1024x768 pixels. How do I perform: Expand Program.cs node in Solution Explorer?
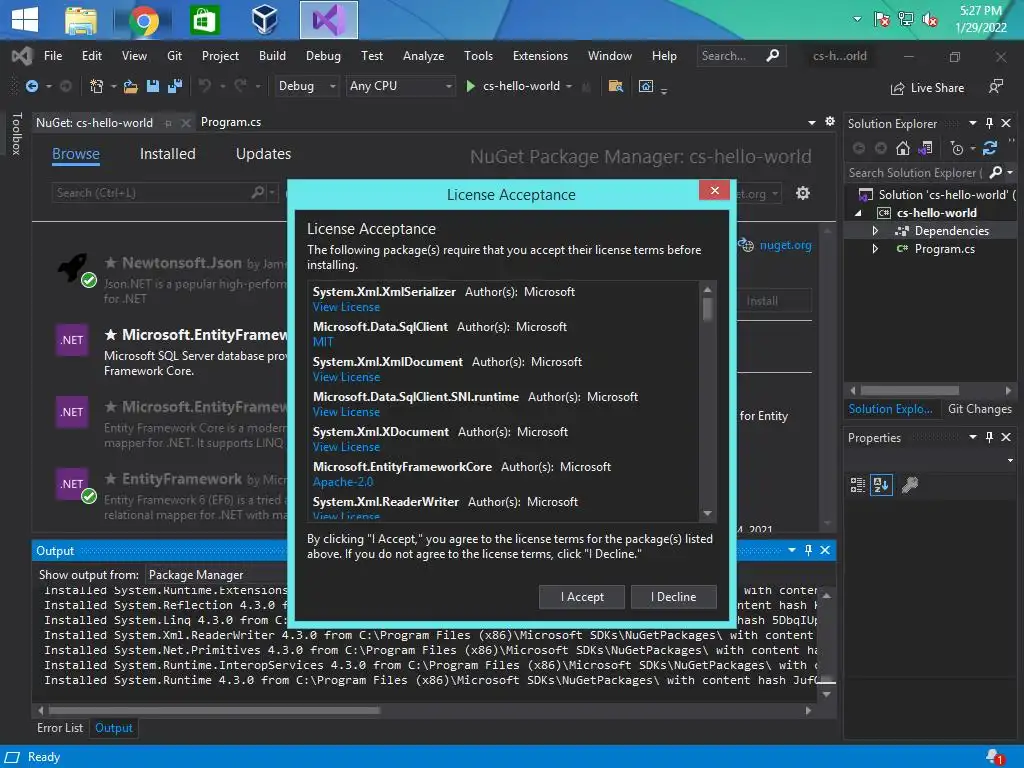coord(875,249)
